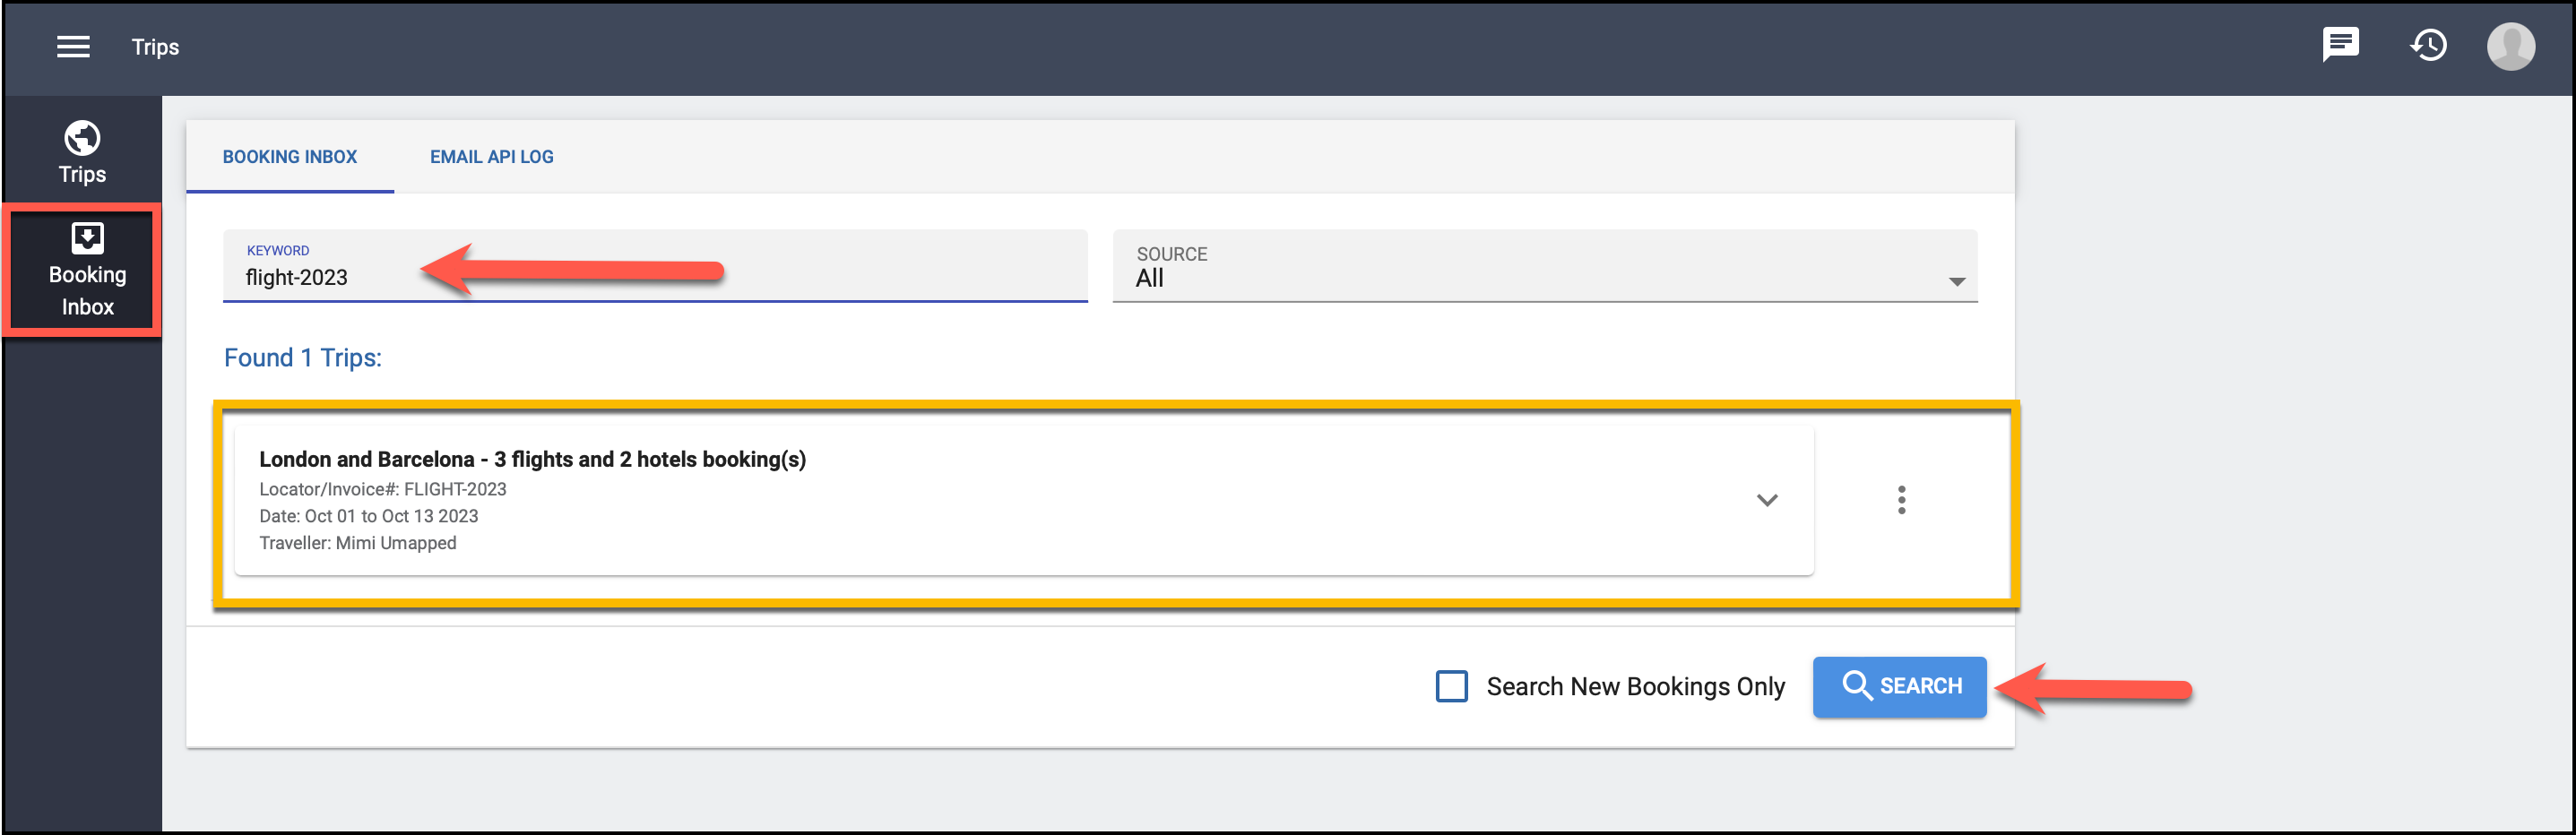The image size is (2576, 835).
Task: Click the Trips title in header
Action: (x=155, y=47)
